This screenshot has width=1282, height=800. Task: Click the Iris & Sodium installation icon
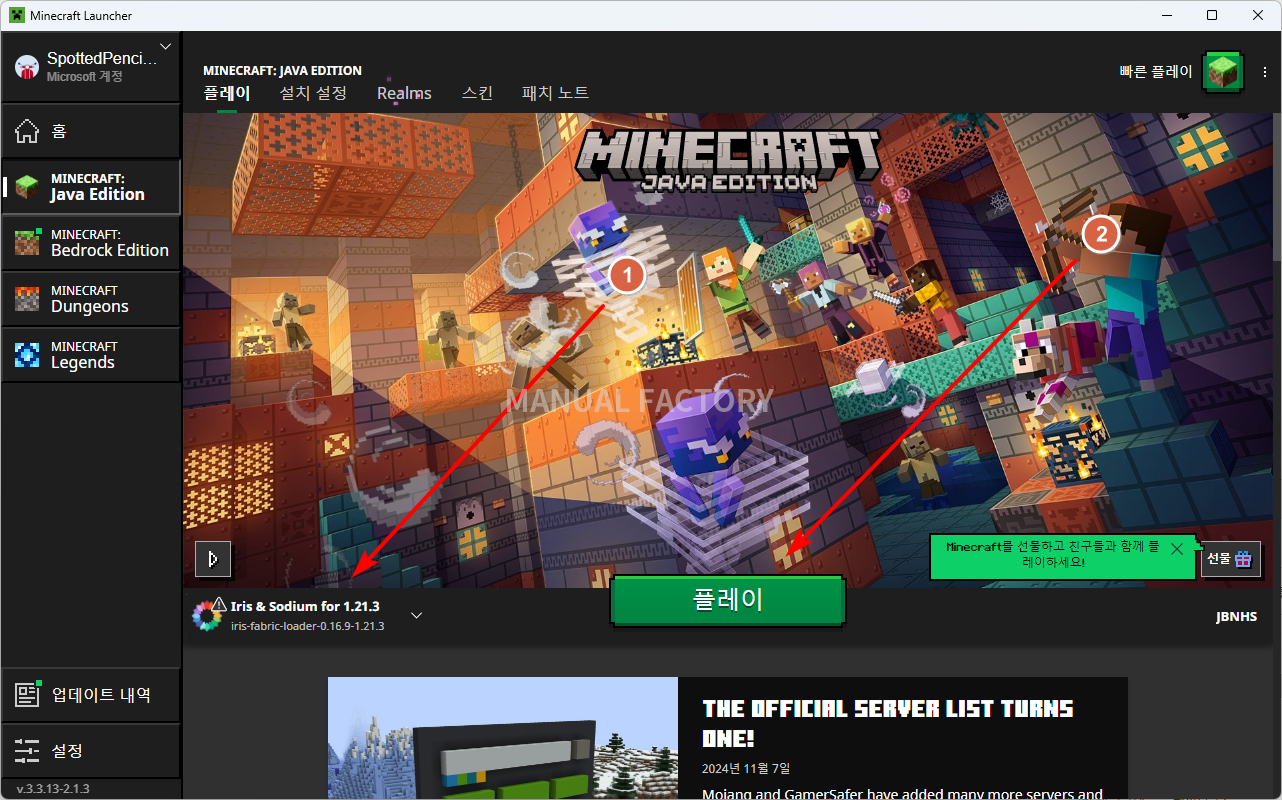pos(207,616)
